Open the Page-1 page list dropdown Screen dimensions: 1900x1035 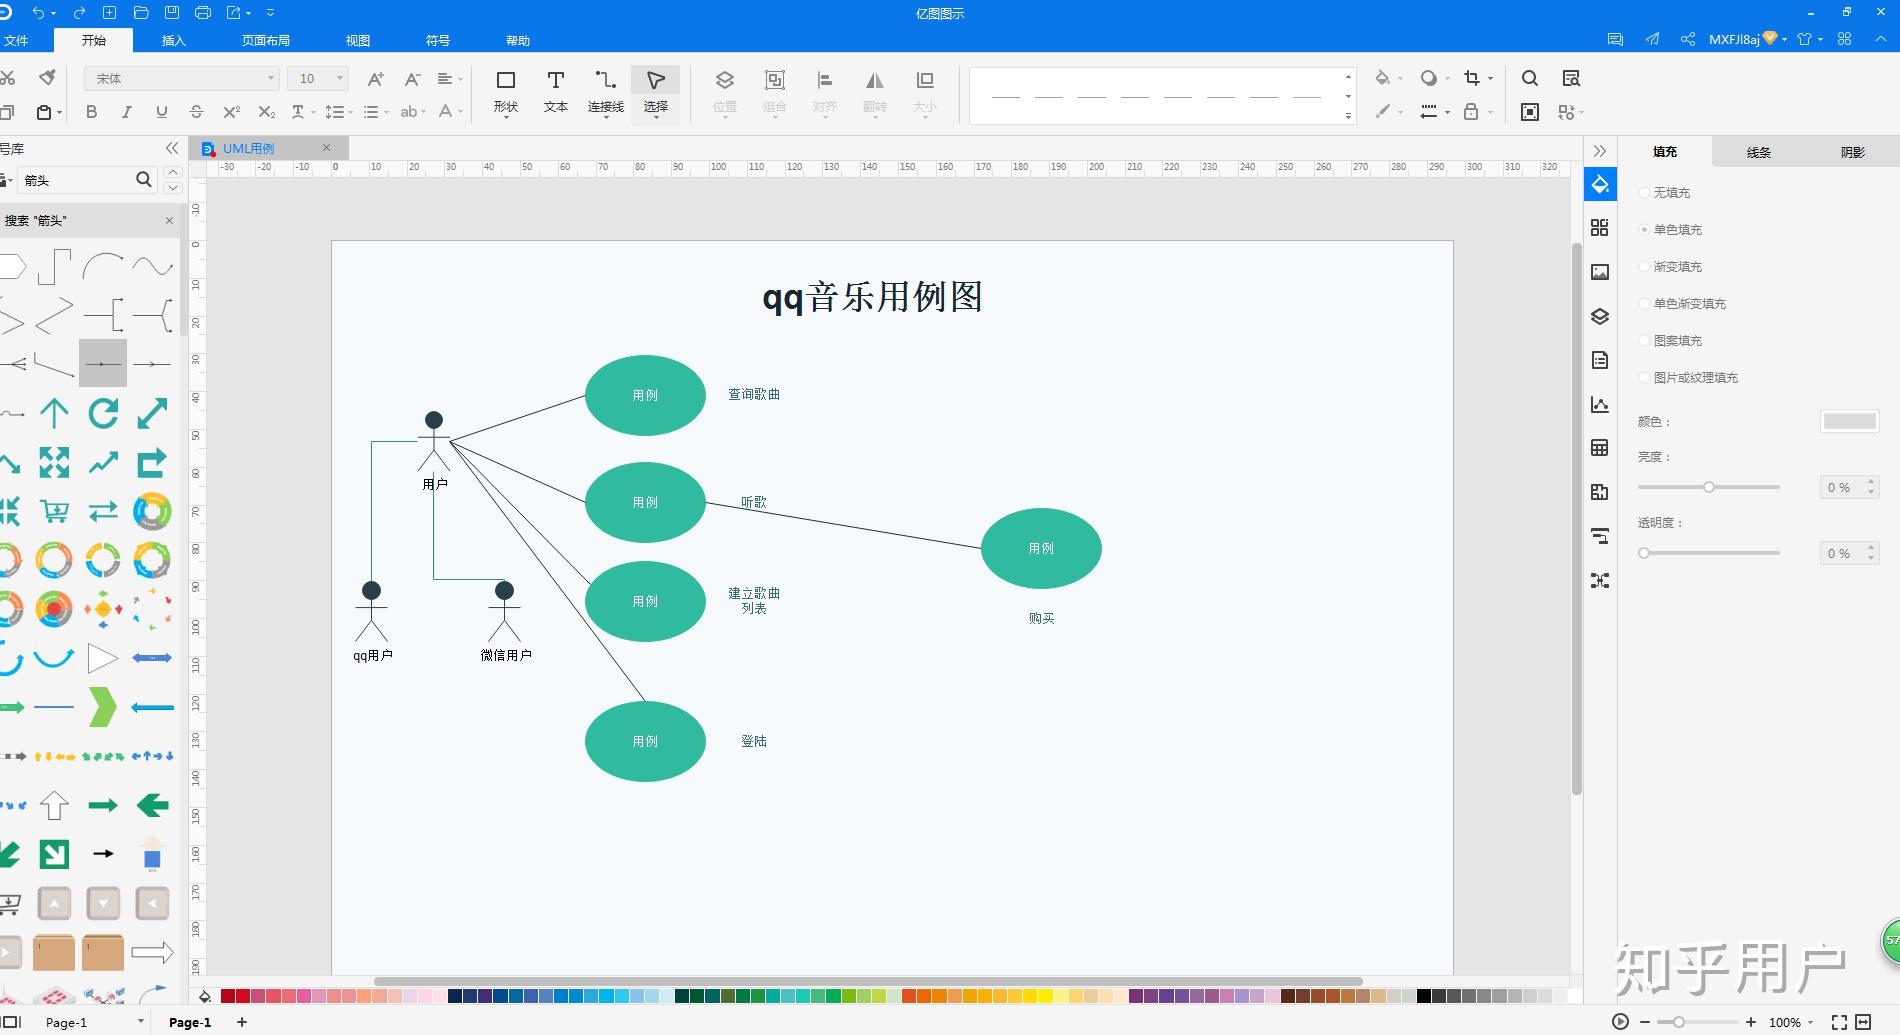[141, 1022]
